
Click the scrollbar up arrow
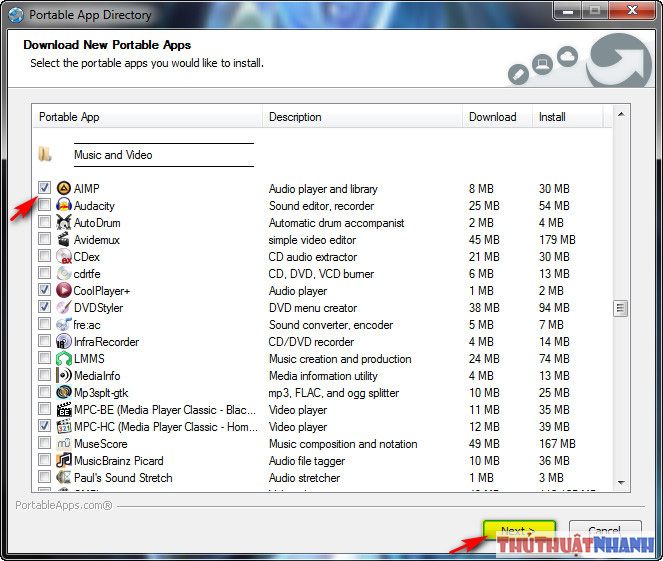[621, 114]
